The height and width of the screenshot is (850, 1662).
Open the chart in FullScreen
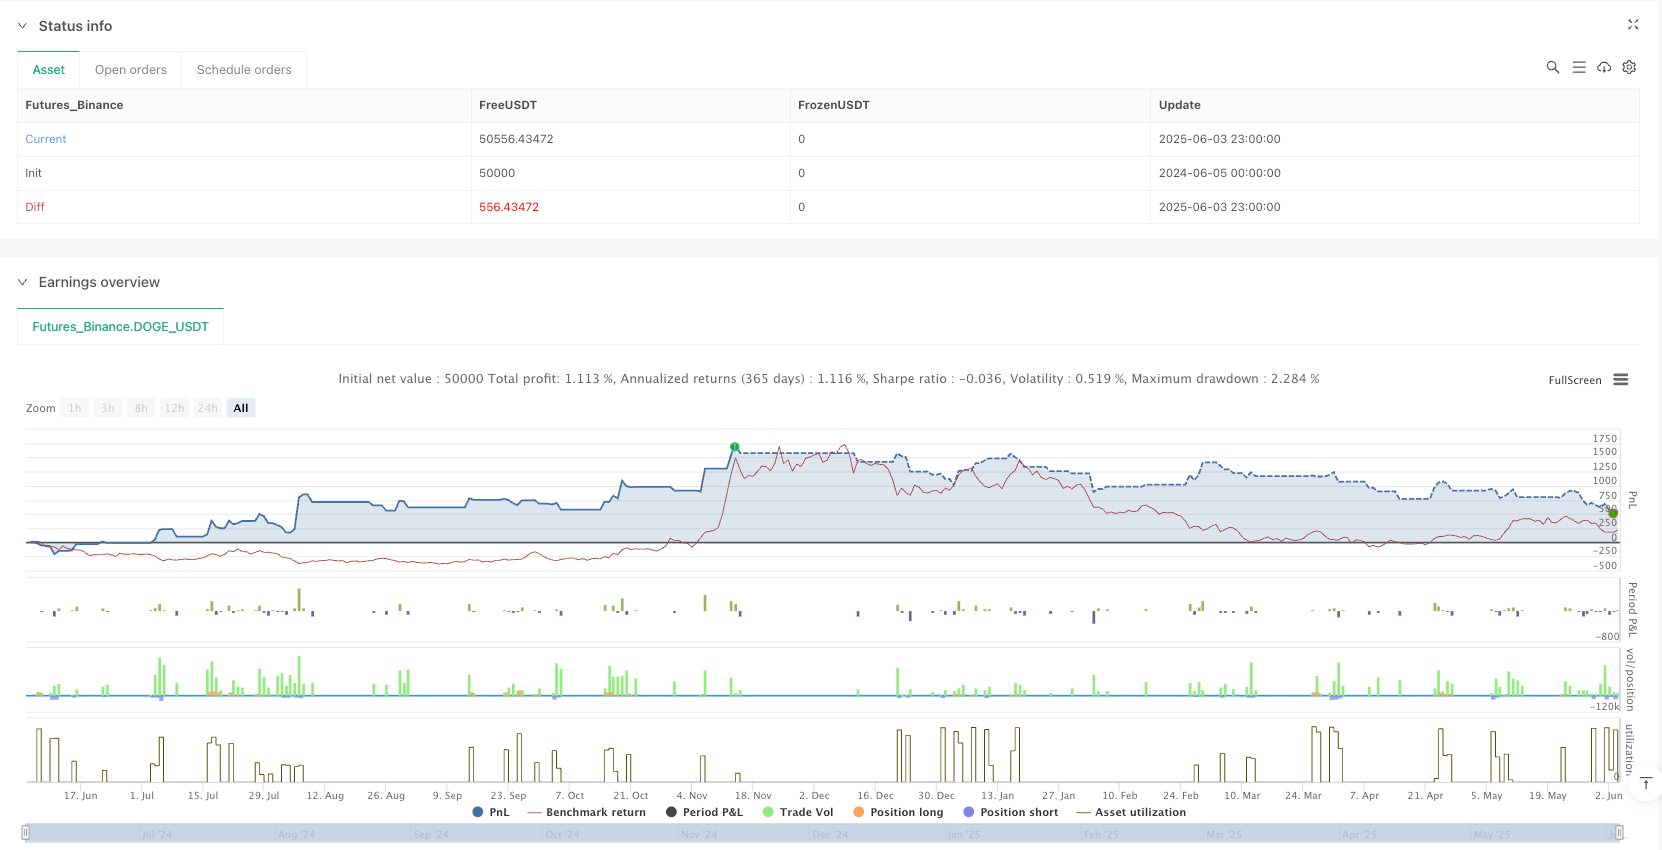coord(1575,380)
